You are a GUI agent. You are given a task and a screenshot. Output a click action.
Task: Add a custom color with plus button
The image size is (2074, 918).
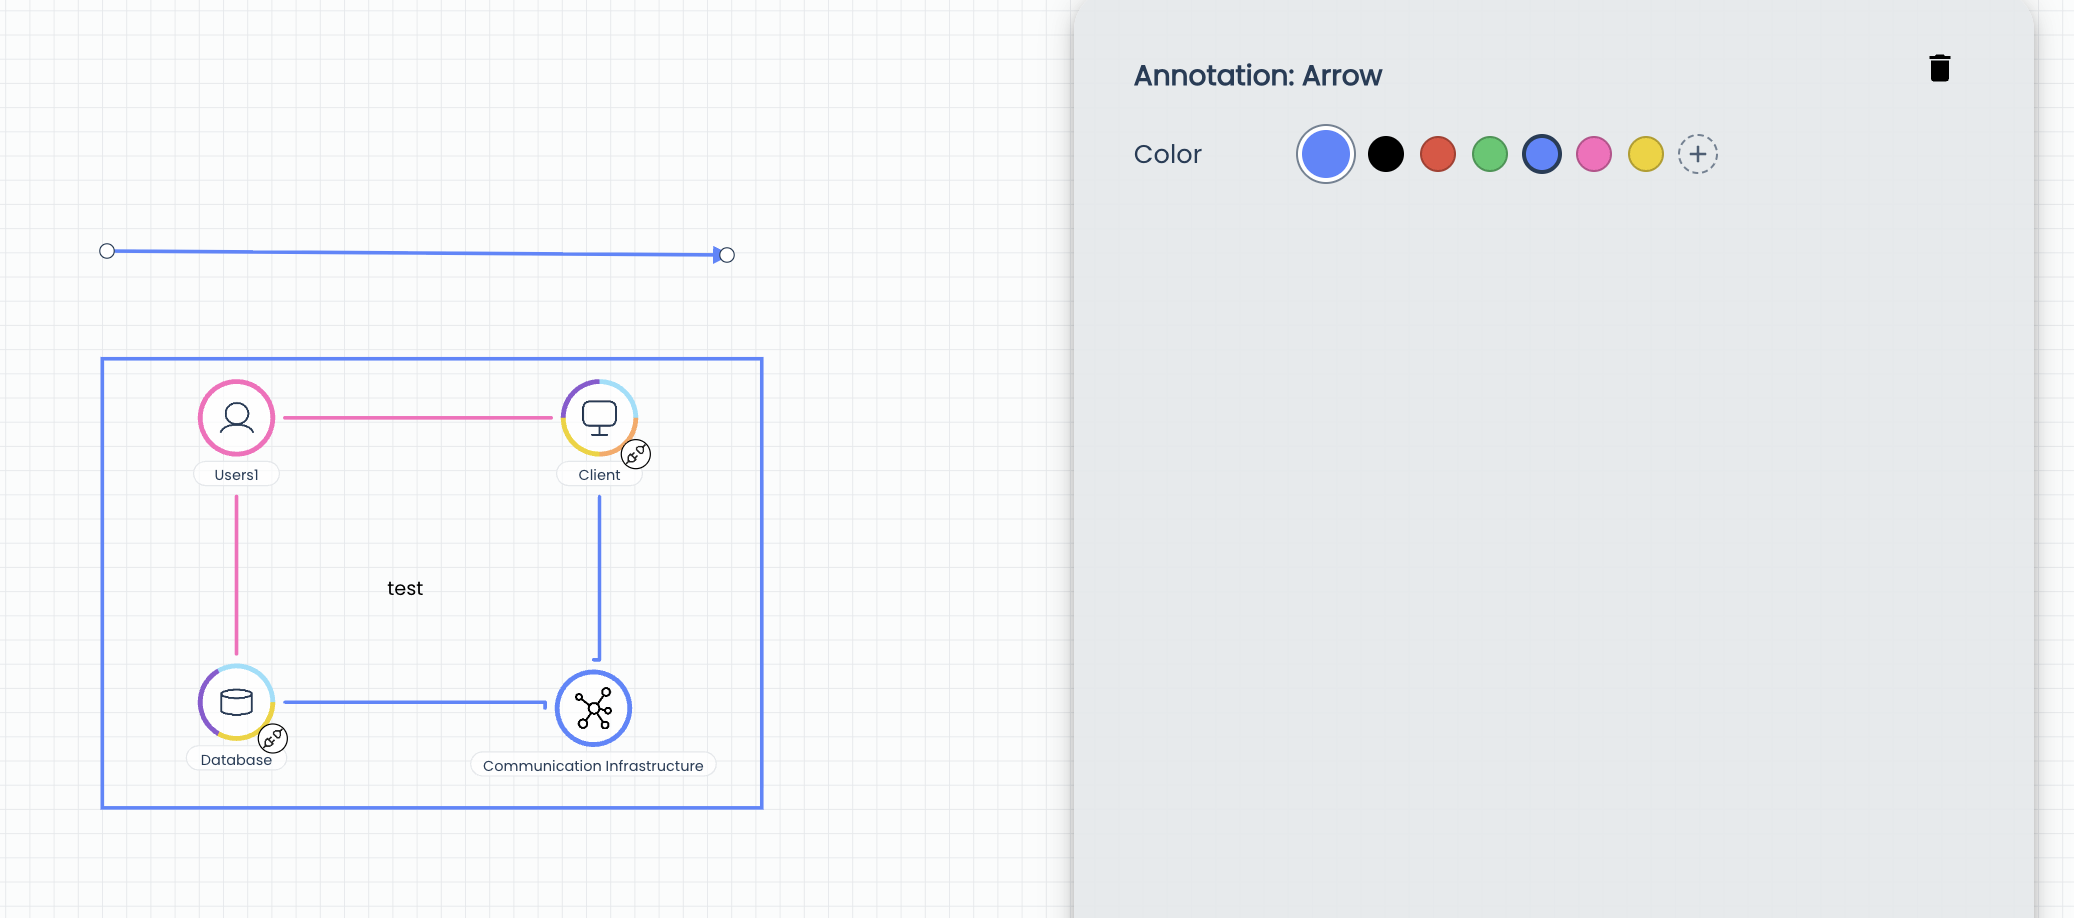[1698, 154]
